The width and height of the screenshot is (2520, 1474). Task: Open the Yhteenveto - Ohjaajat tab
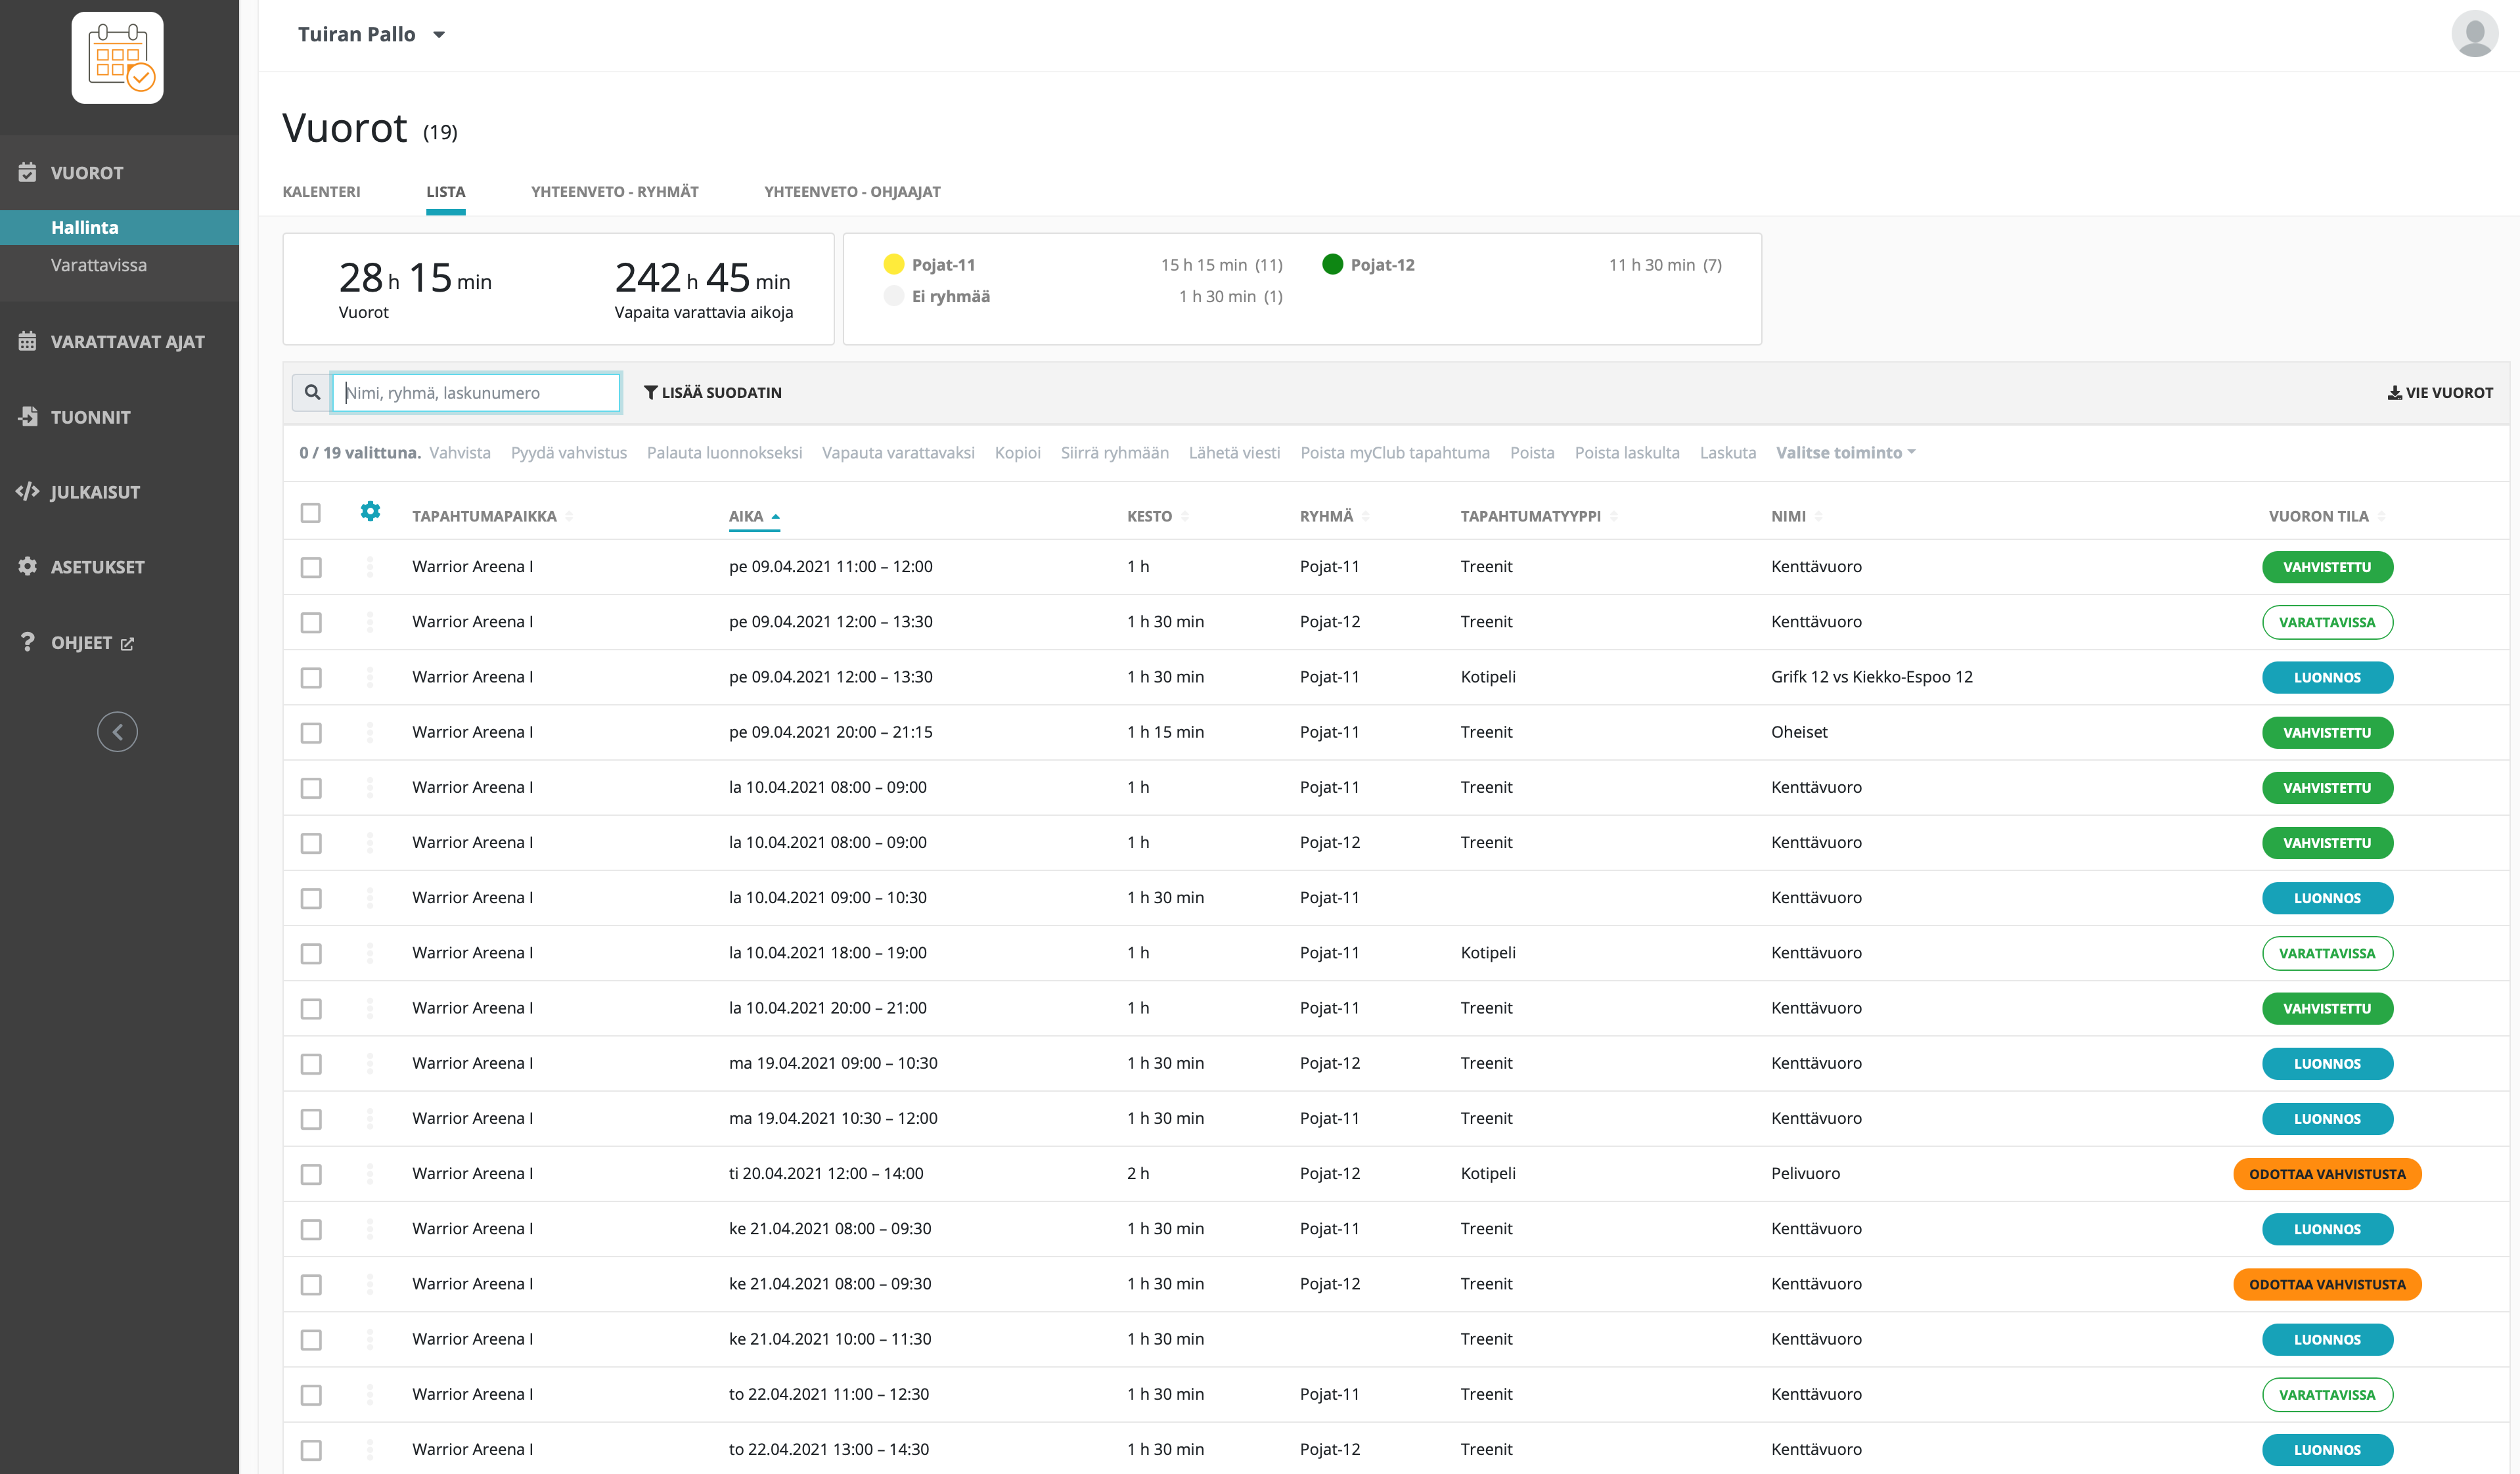[x=852, y=191]
